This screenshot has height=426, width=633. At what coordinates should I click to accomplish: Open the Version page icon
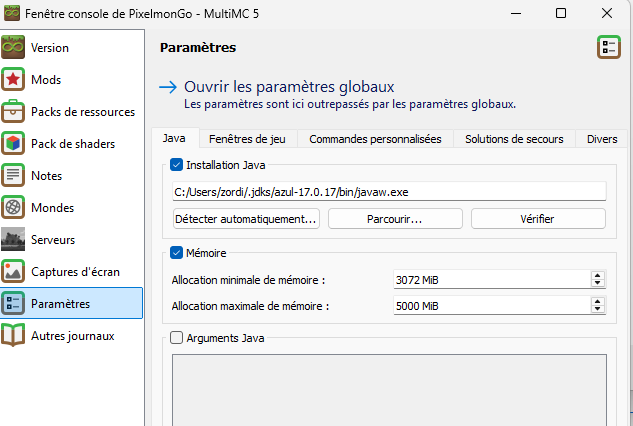pos(14,48)
